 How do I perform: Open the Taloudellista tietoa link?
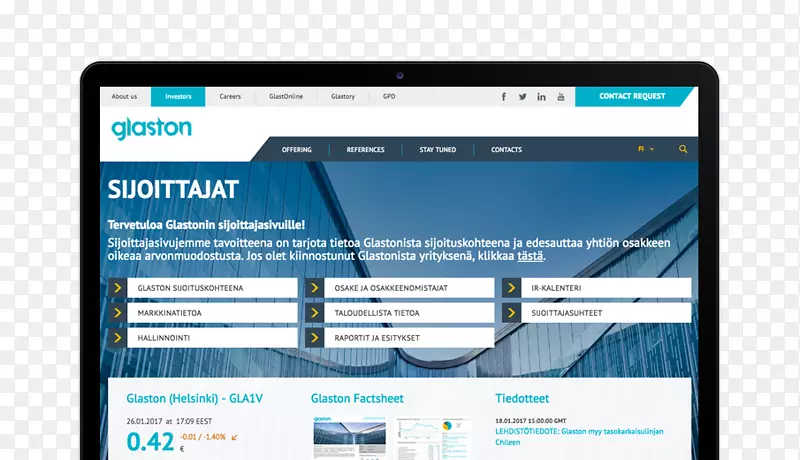[x=409, y=313]
